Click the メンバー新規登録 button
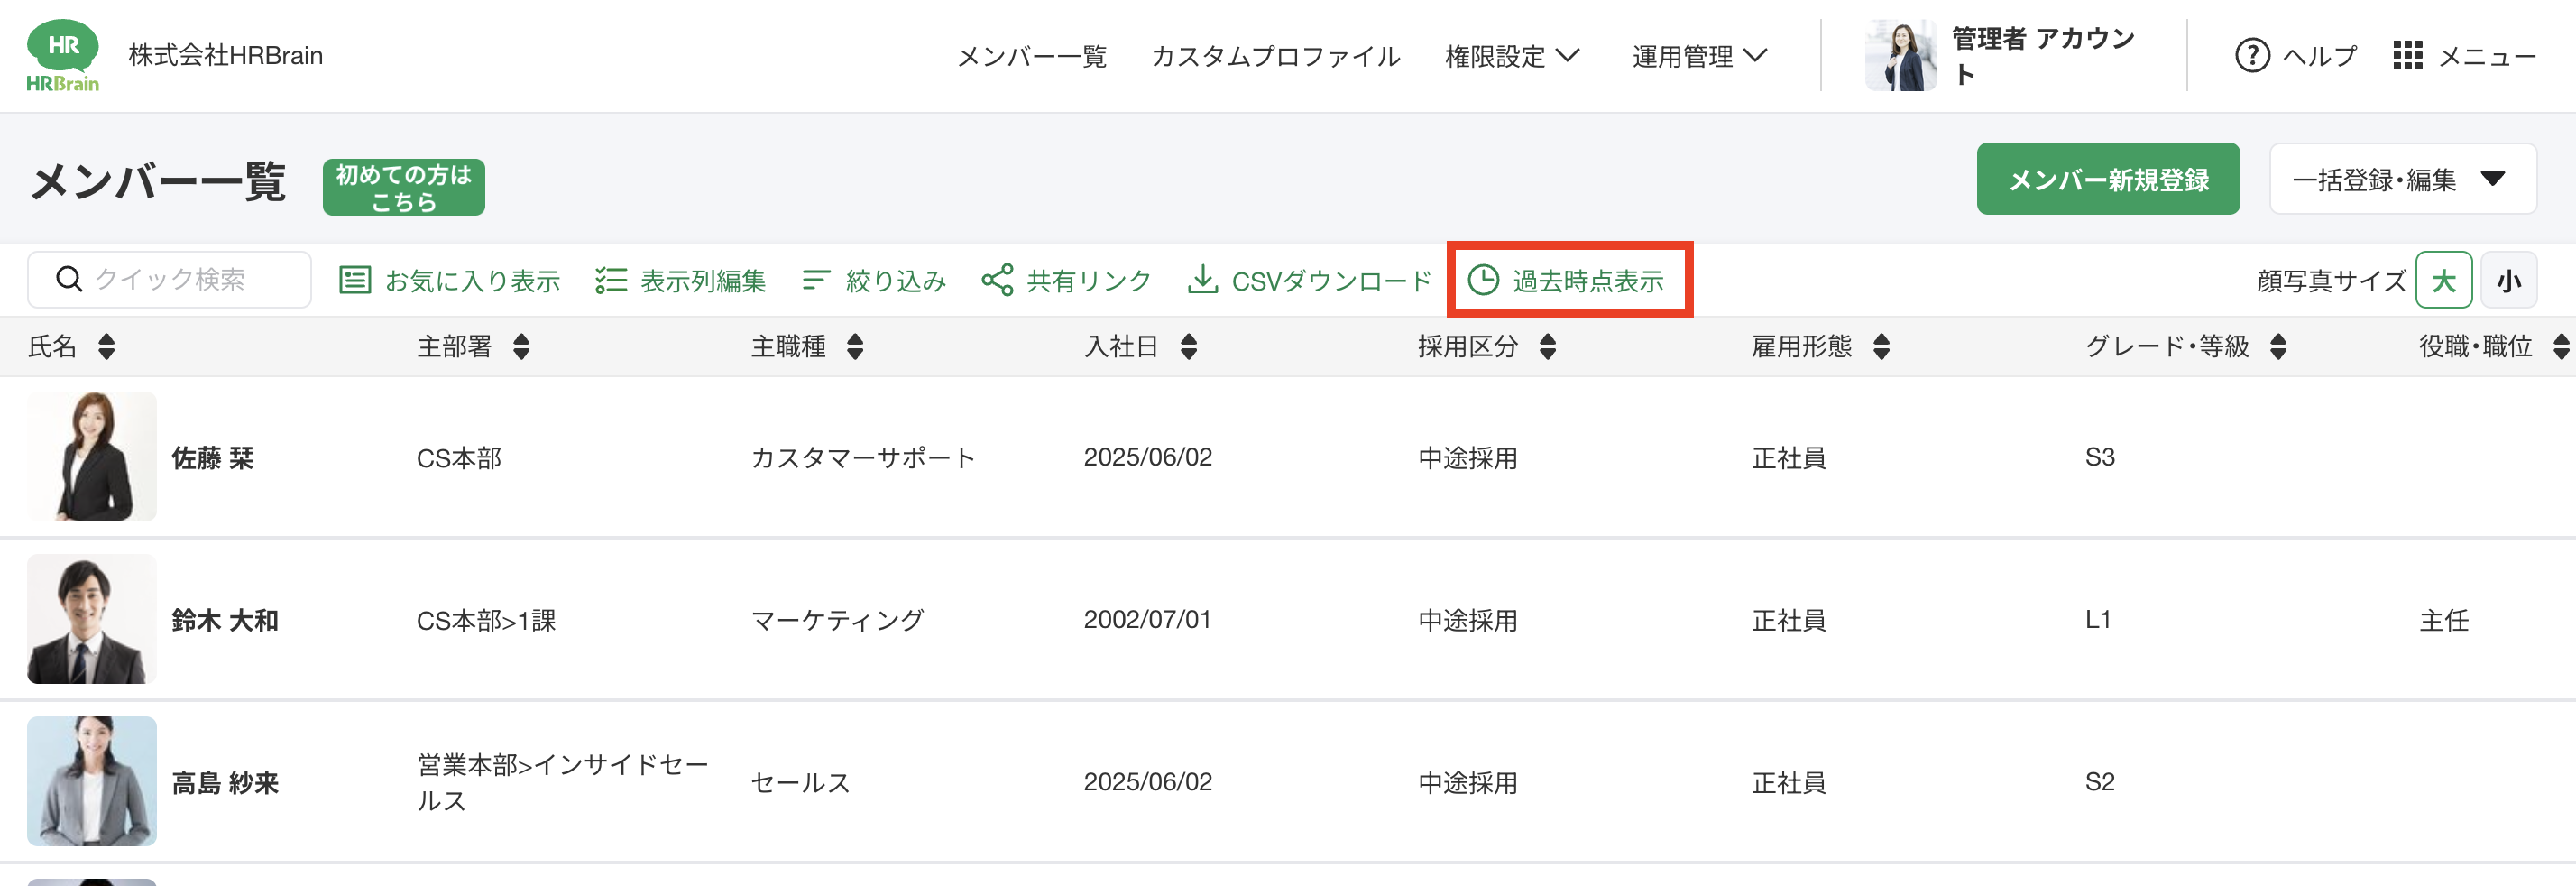 2107,179
